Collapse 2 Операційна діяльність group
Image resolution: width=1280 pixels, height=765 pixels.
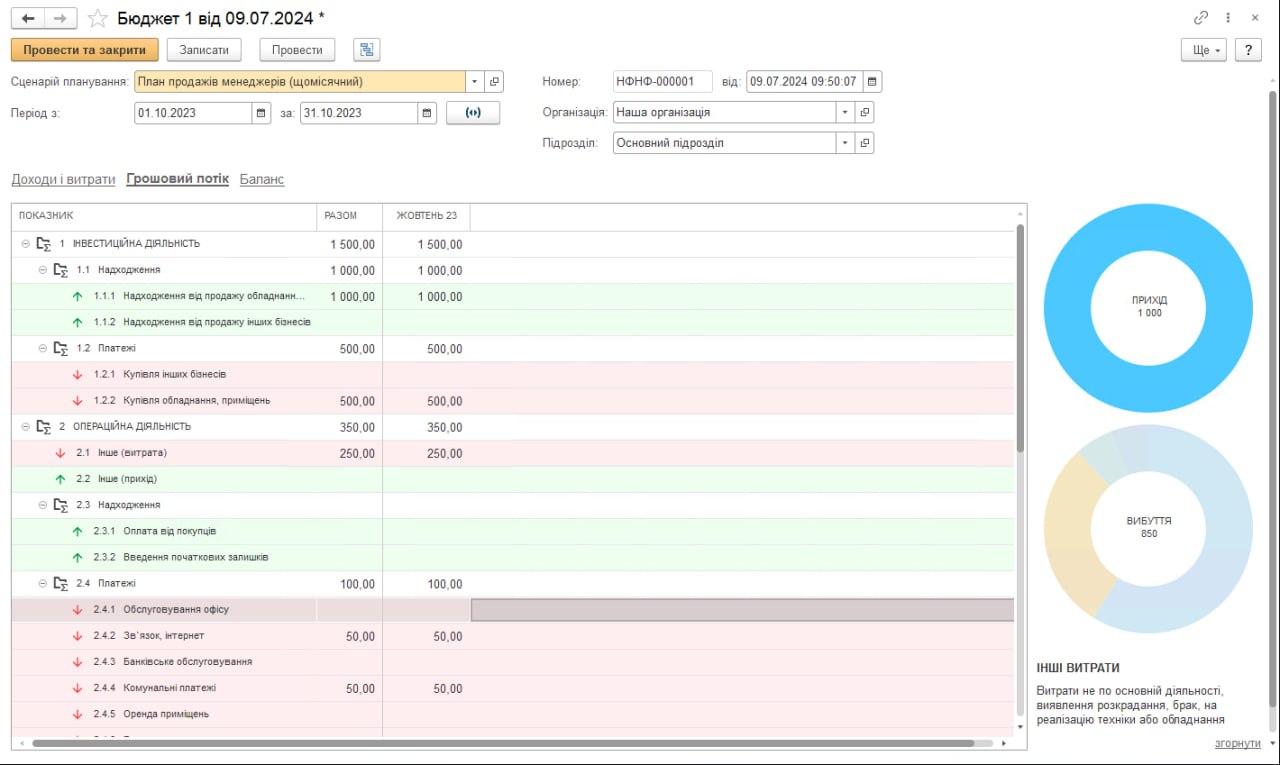pyautogui.click(x=25, y=427)
